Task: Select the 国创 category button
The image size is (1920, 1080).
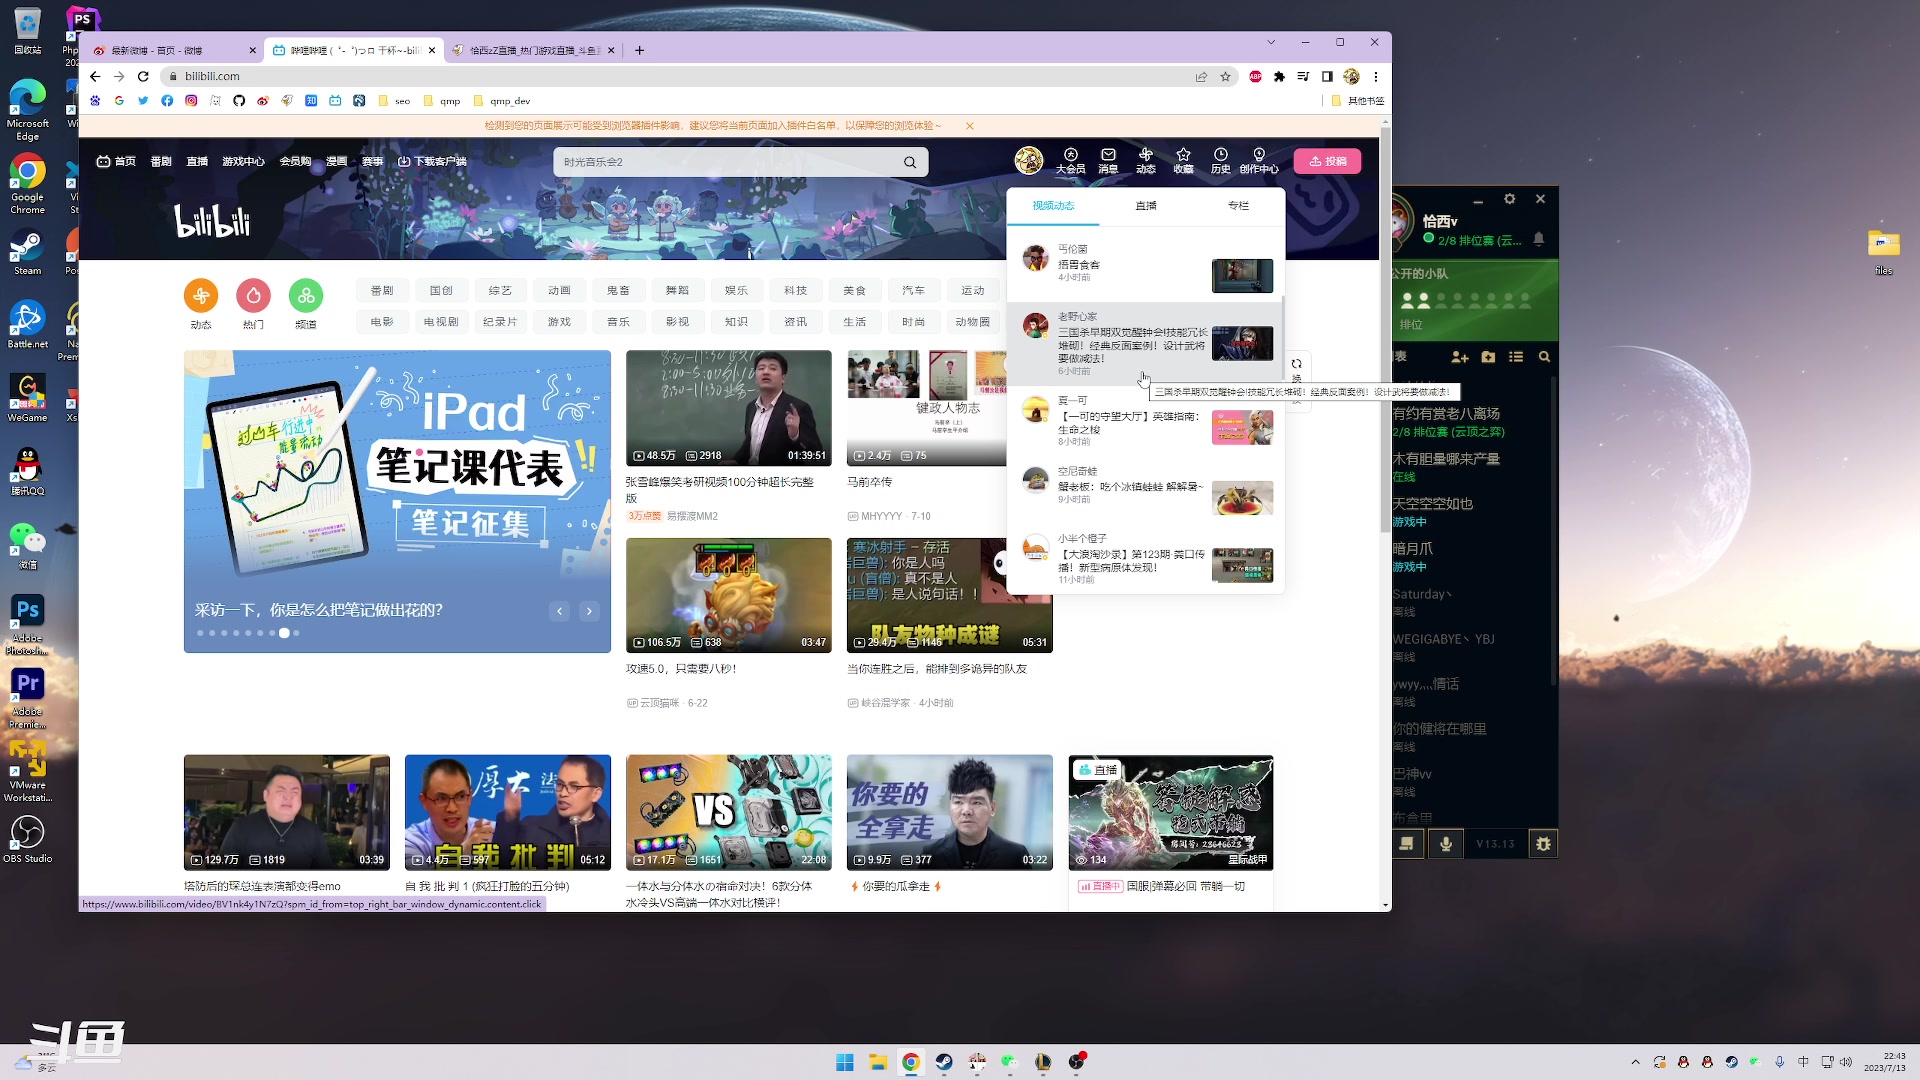Action: coord(441,290)
